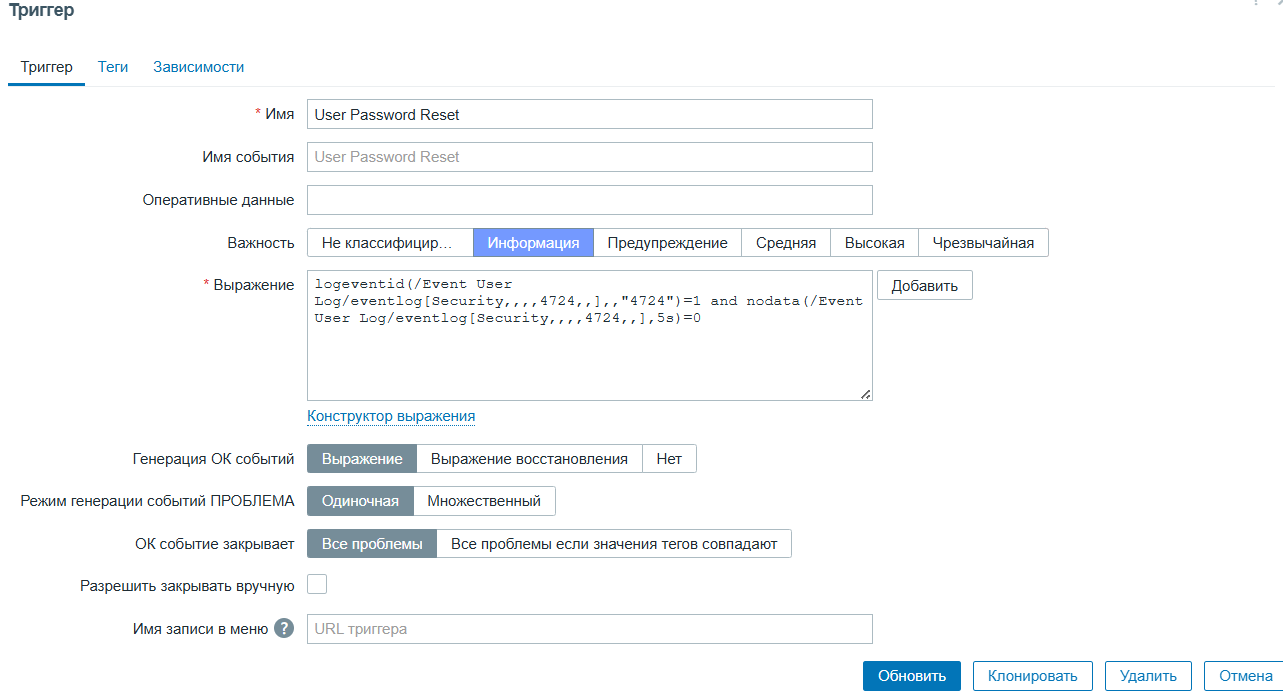Click 'Обновить' to save the trigger
Screen dimensions: 1283x698
912,676
